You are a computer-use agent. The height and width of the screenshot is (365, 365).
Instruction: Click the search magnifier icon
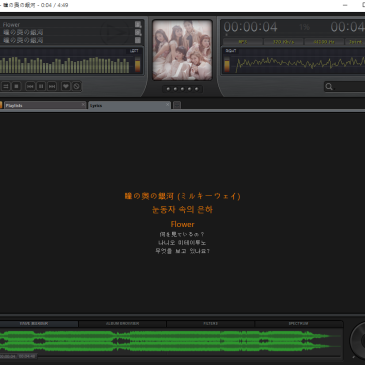[329, 87]
